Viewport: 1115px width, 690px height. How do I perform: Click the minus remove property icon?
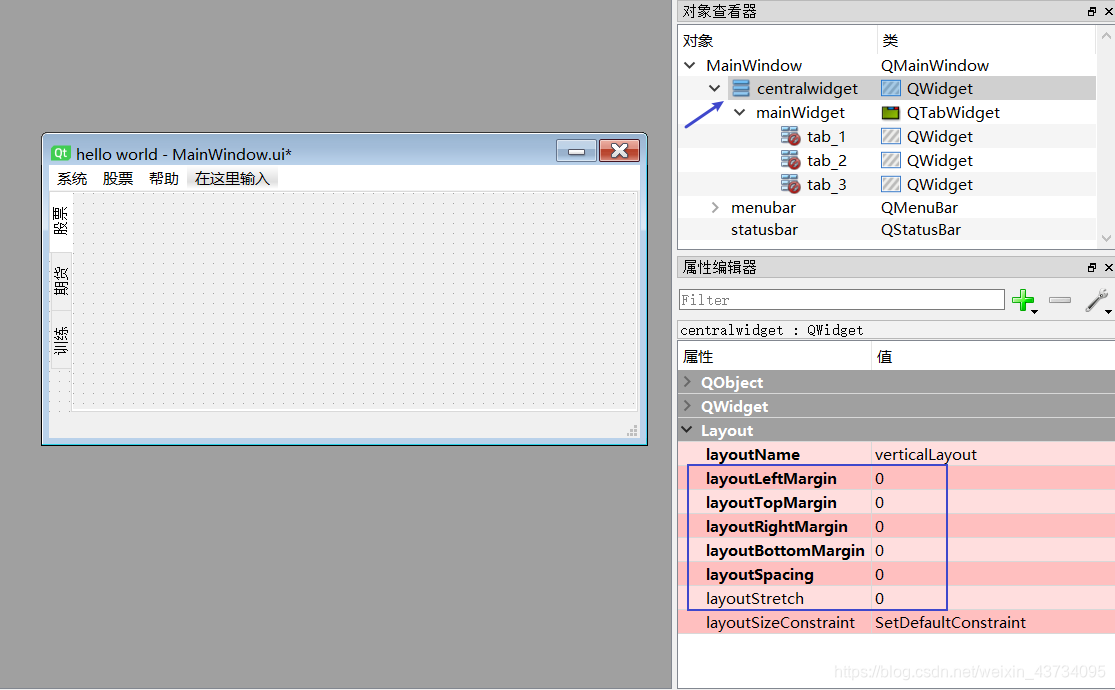(x=1060, y=300)
